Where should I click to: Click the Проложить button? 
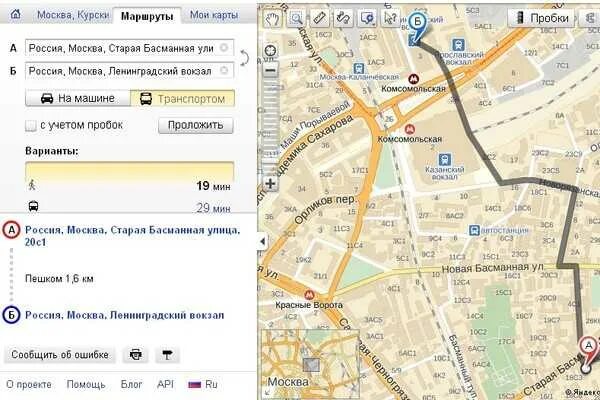pyautogui.click(x=196, y=125)
